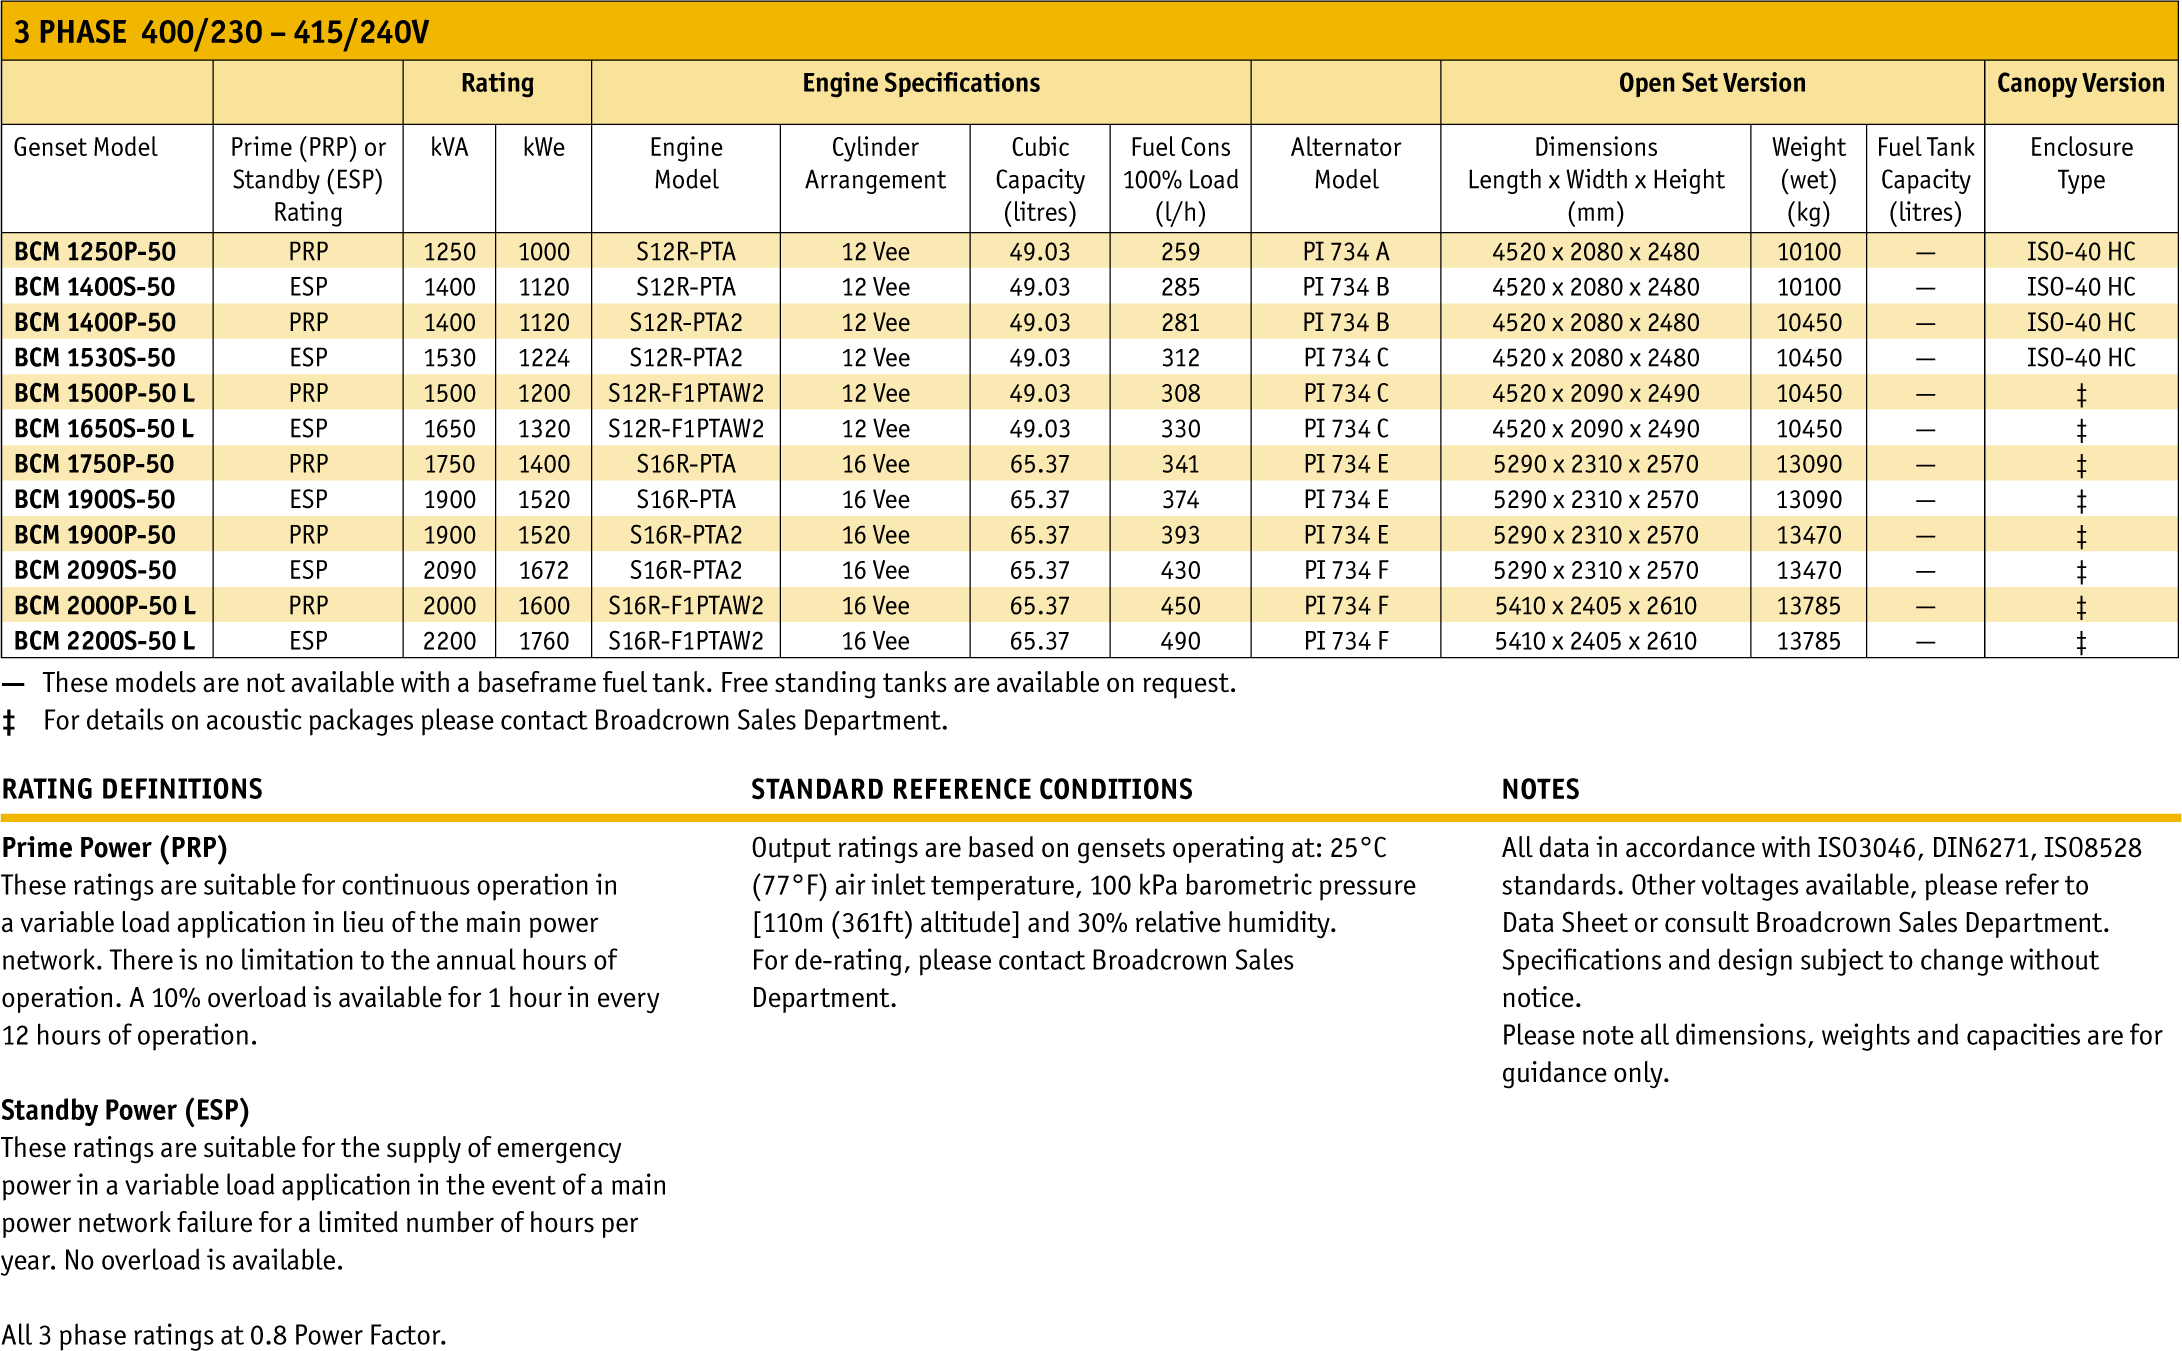Click the Rating column header
The width and height of the screenshot is (2182, 1351).
(497, 83)
